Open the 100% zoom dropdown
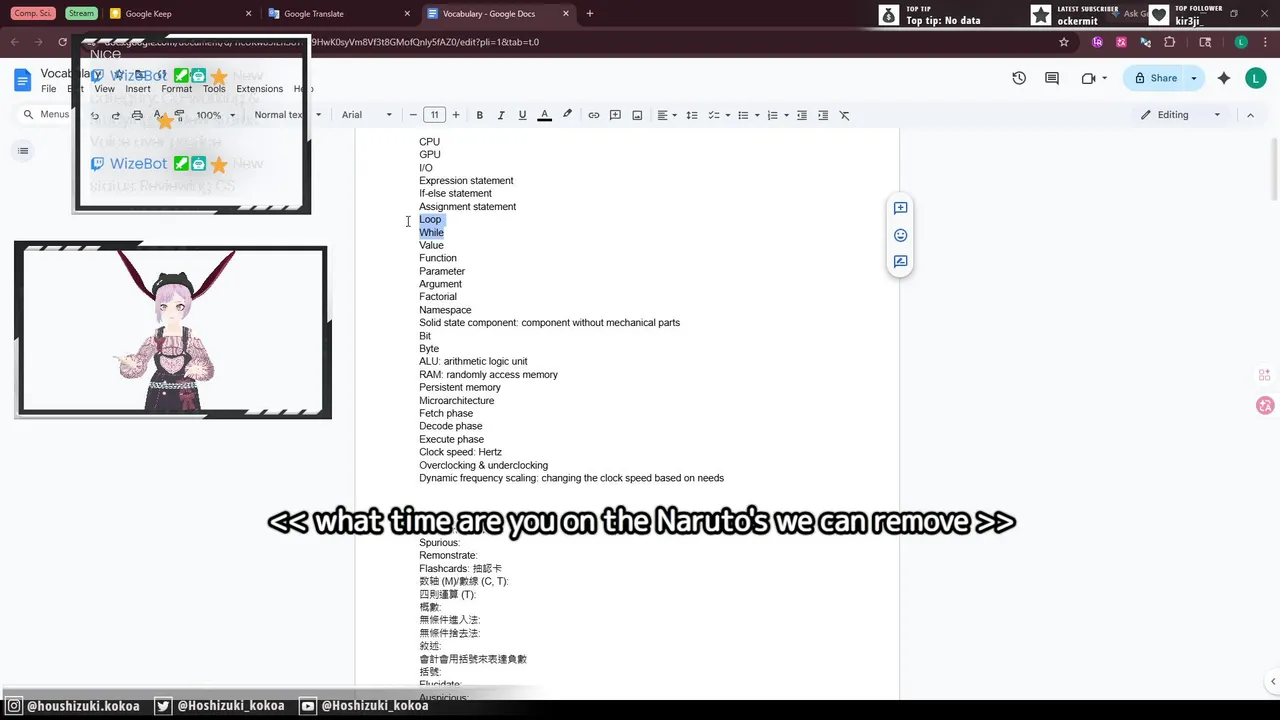This screenshot has height=720, width=1280. [x=216, y=115]
